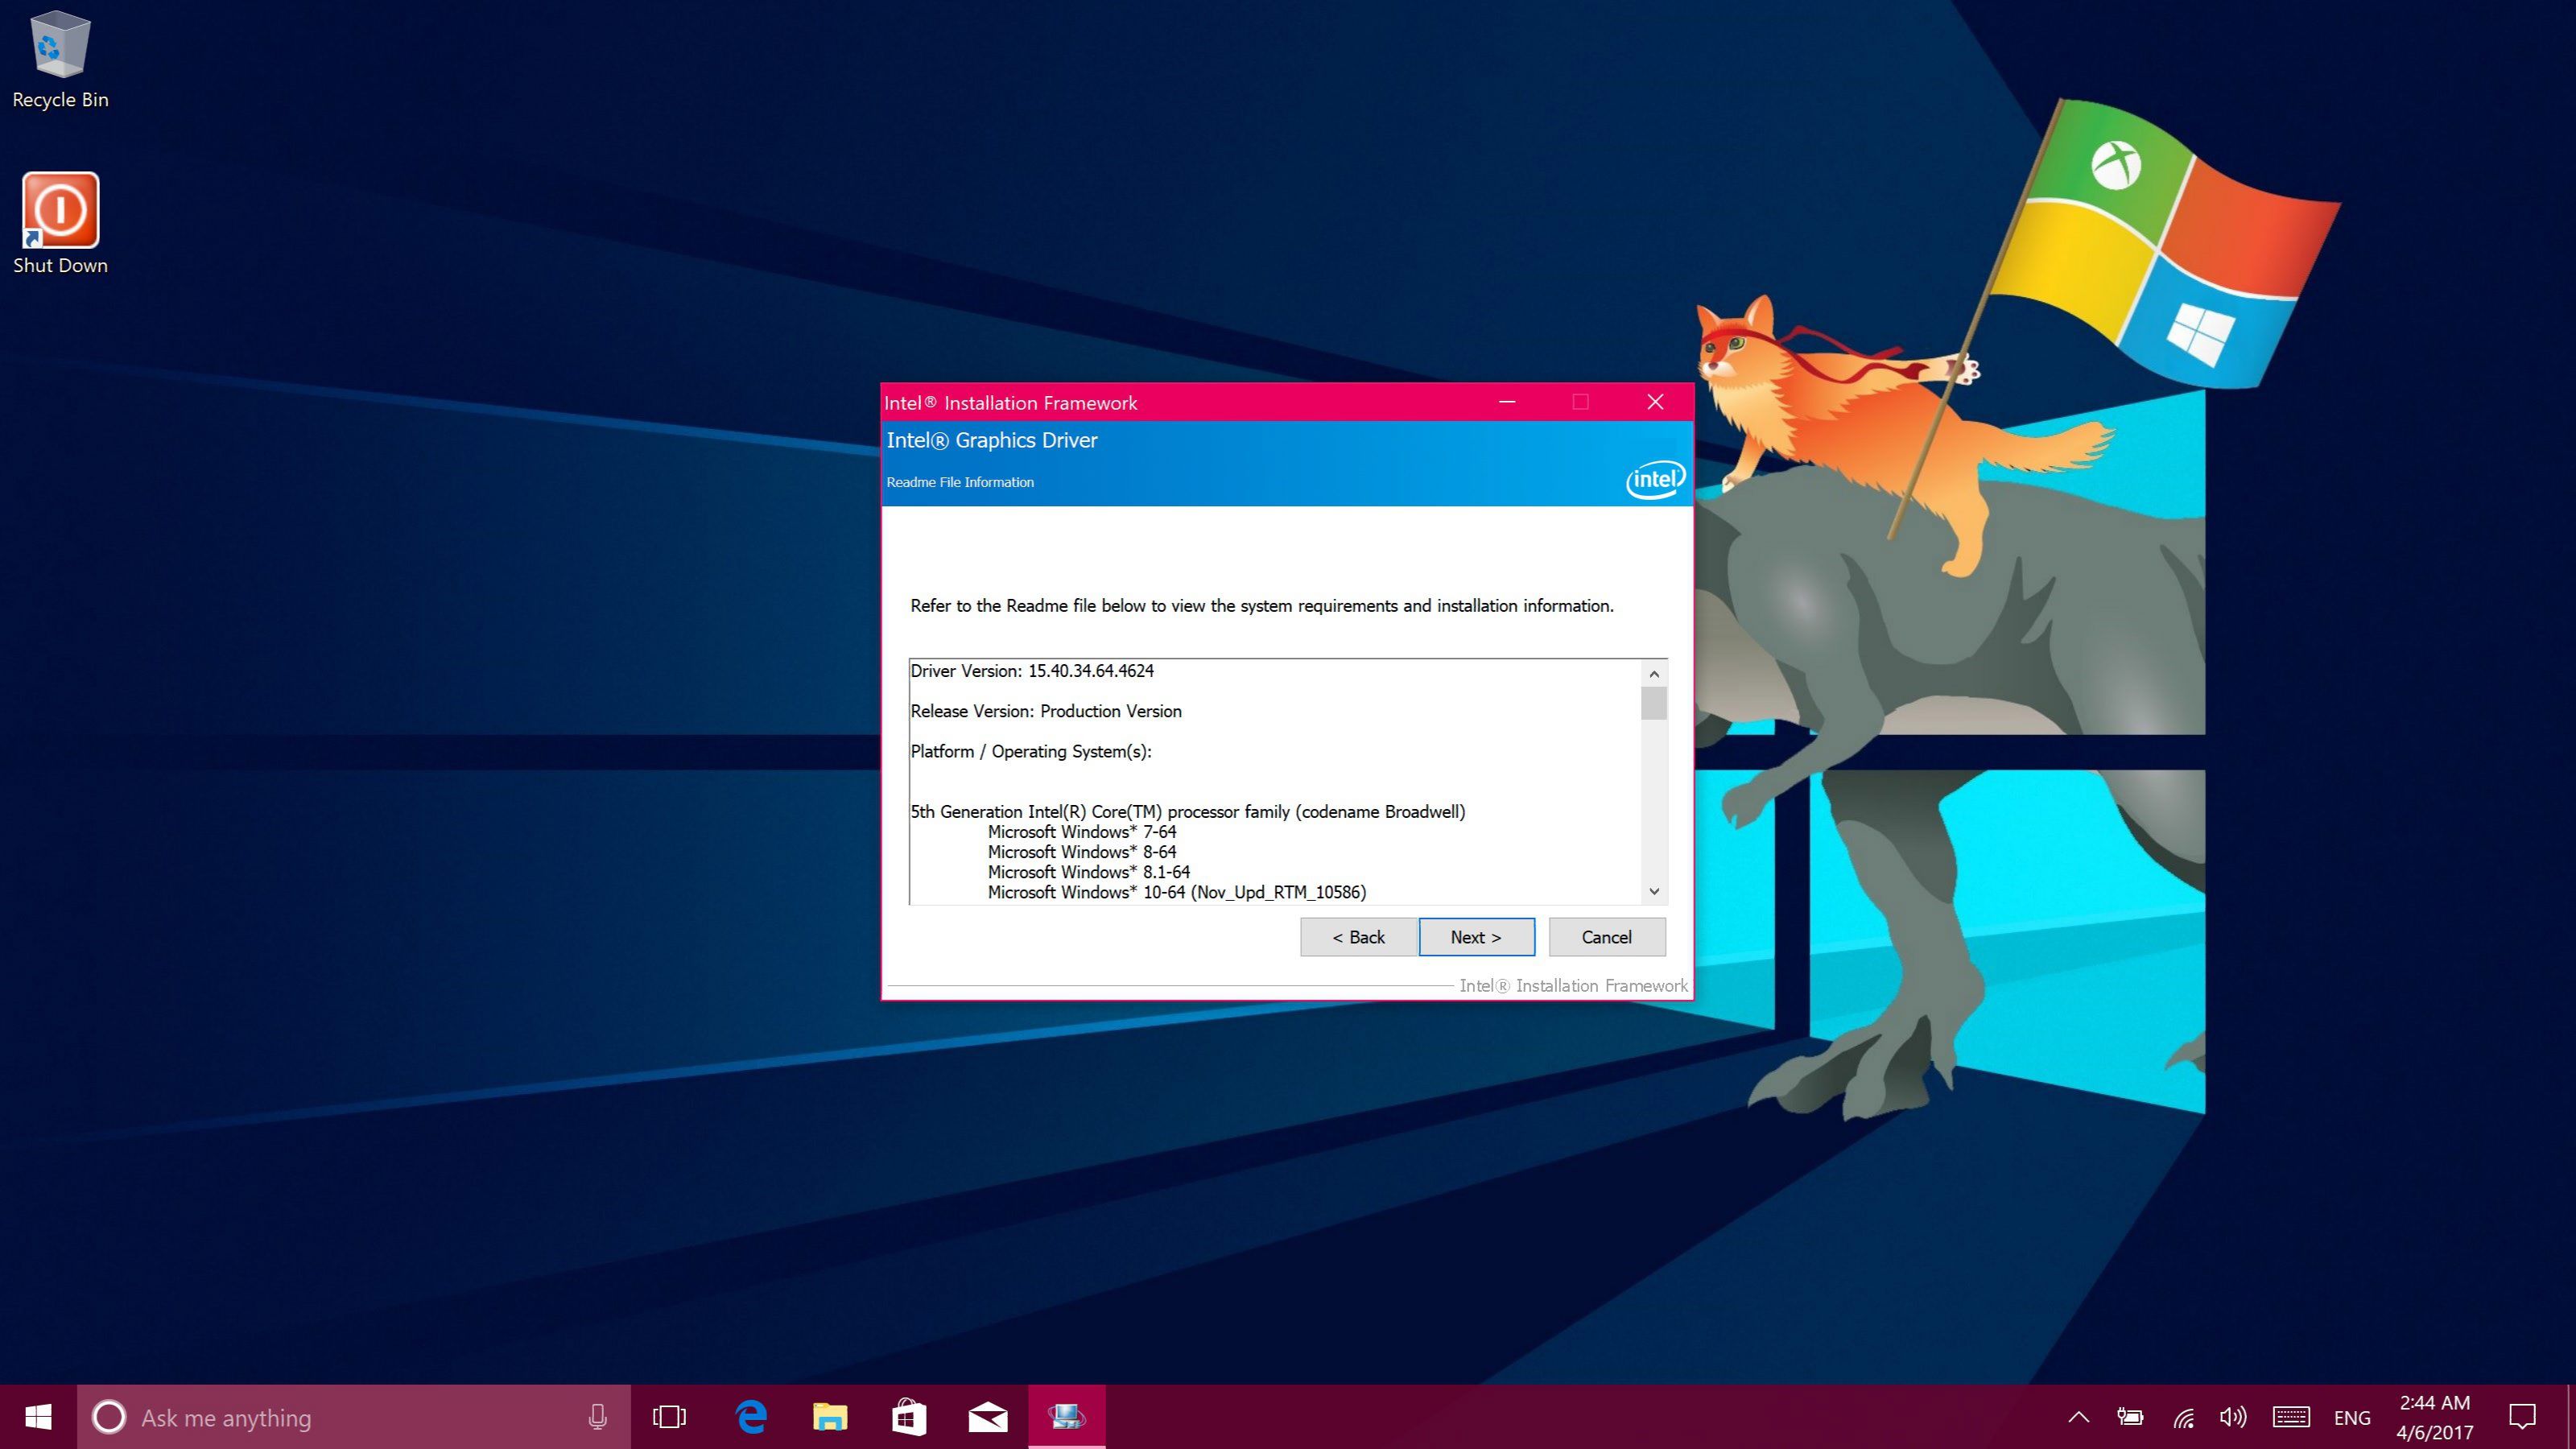2576x1449 pixels.
Task: Open the Windows Start menu
Action: pyautogui.click(x=38, y=1417)
